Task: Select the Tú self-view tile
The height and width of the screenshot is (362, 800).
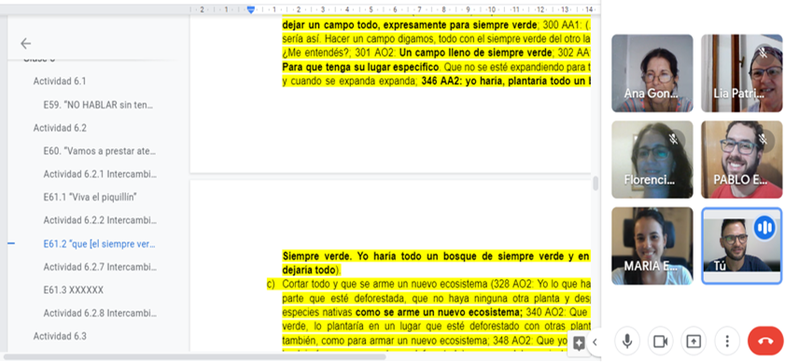Action: click(x=741, y=245)
